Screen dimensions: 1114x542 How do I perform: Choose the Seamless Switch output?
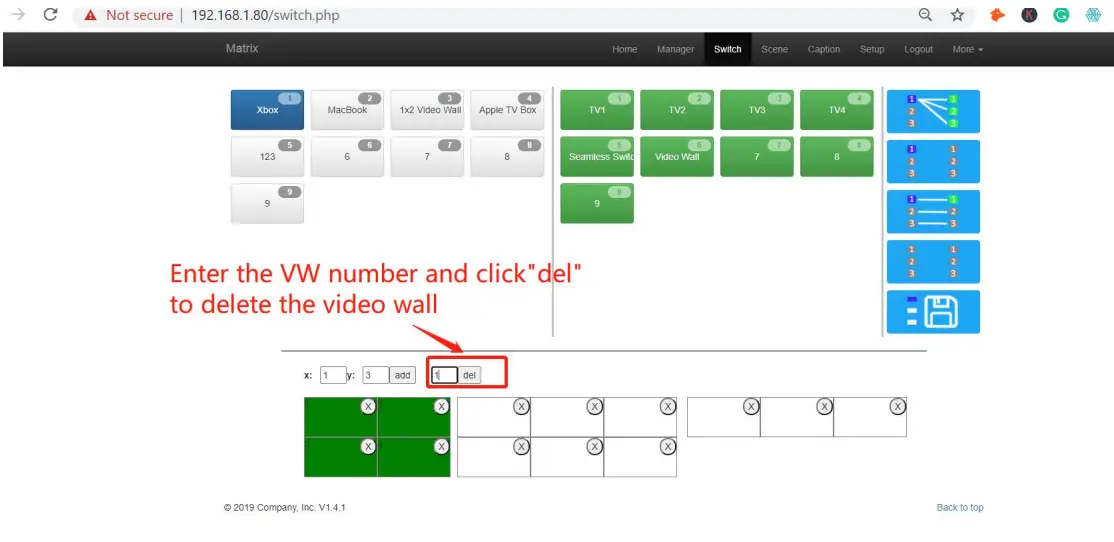coord(597,156)
